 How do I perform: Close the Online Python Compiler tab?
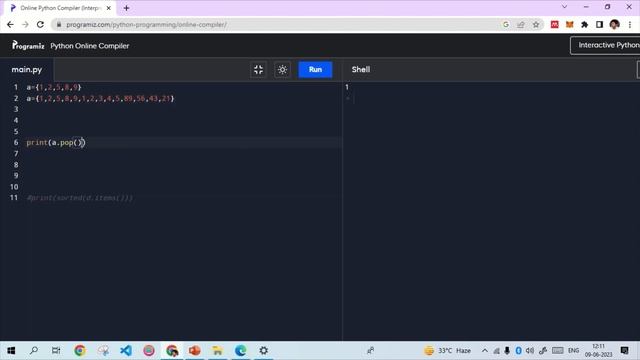coord(109,8)
